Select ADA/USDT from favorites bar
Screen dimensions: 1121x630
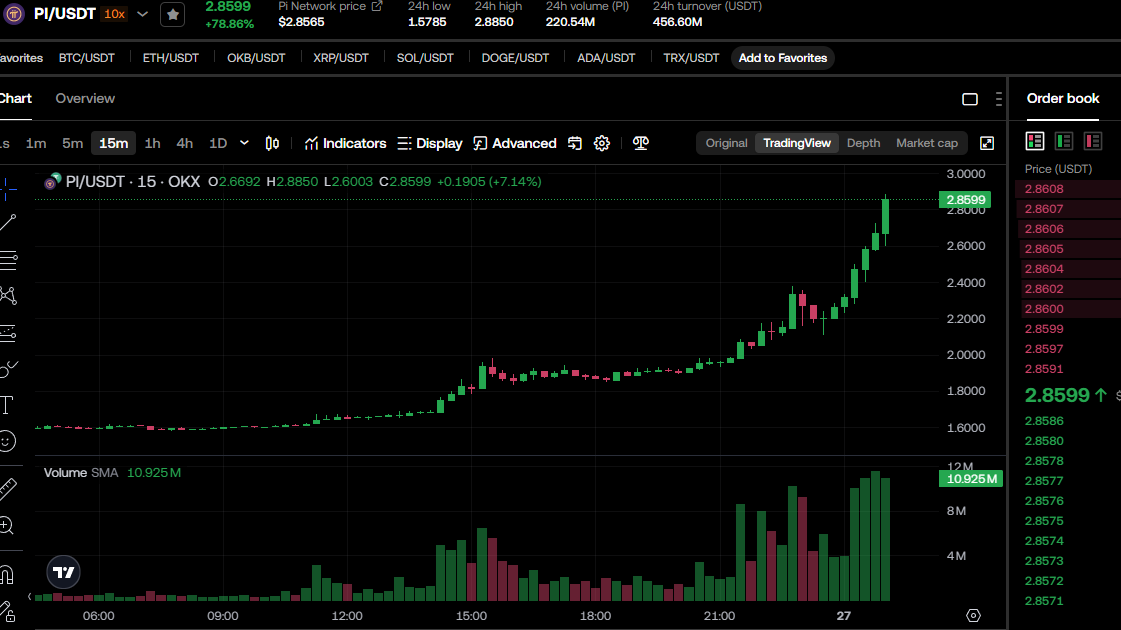[606, 58]
